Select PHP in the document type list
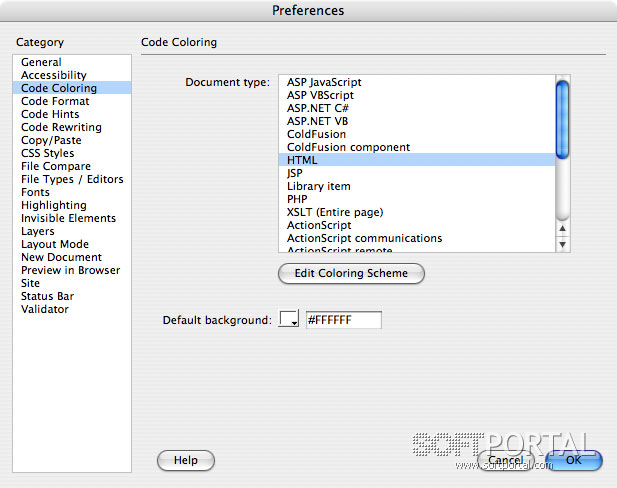The height and width of the screenshot is (488, 617). (x=297, y=199)
